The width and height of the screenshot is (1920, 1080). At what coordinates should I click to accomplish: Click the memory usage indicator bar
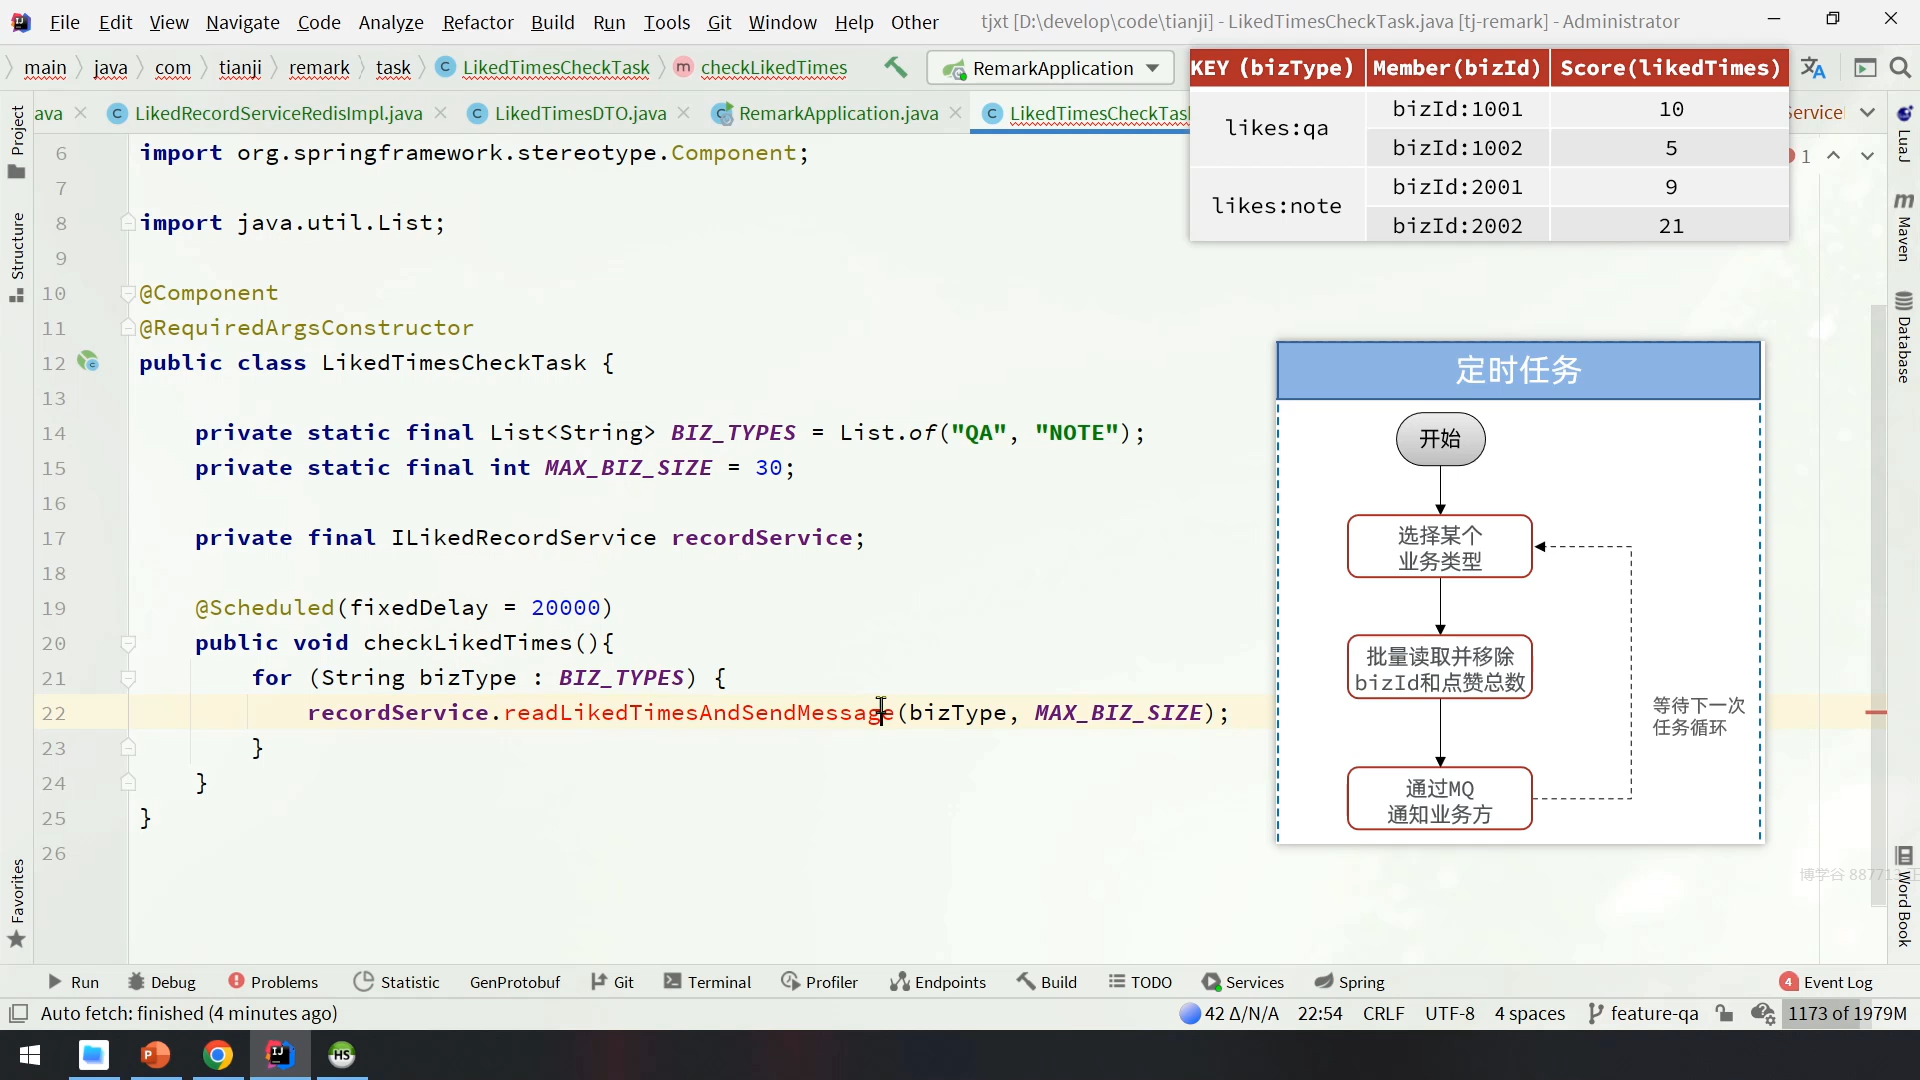(x=1847, y=1013)
